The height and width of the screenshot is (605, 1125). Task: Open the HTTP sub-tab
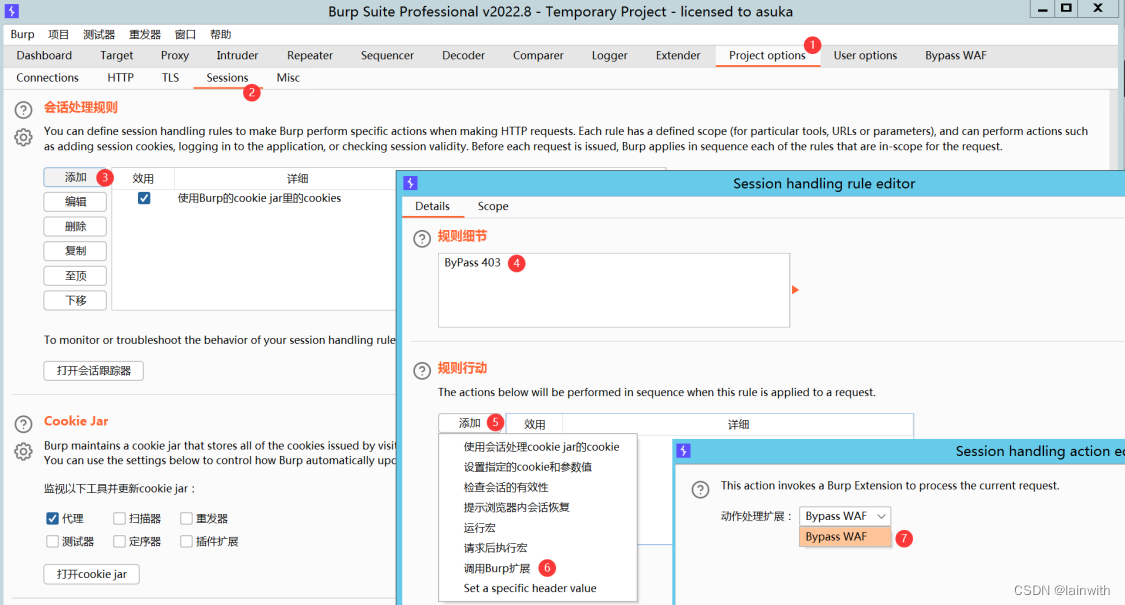pyautogui.click(x=121, y=78)
